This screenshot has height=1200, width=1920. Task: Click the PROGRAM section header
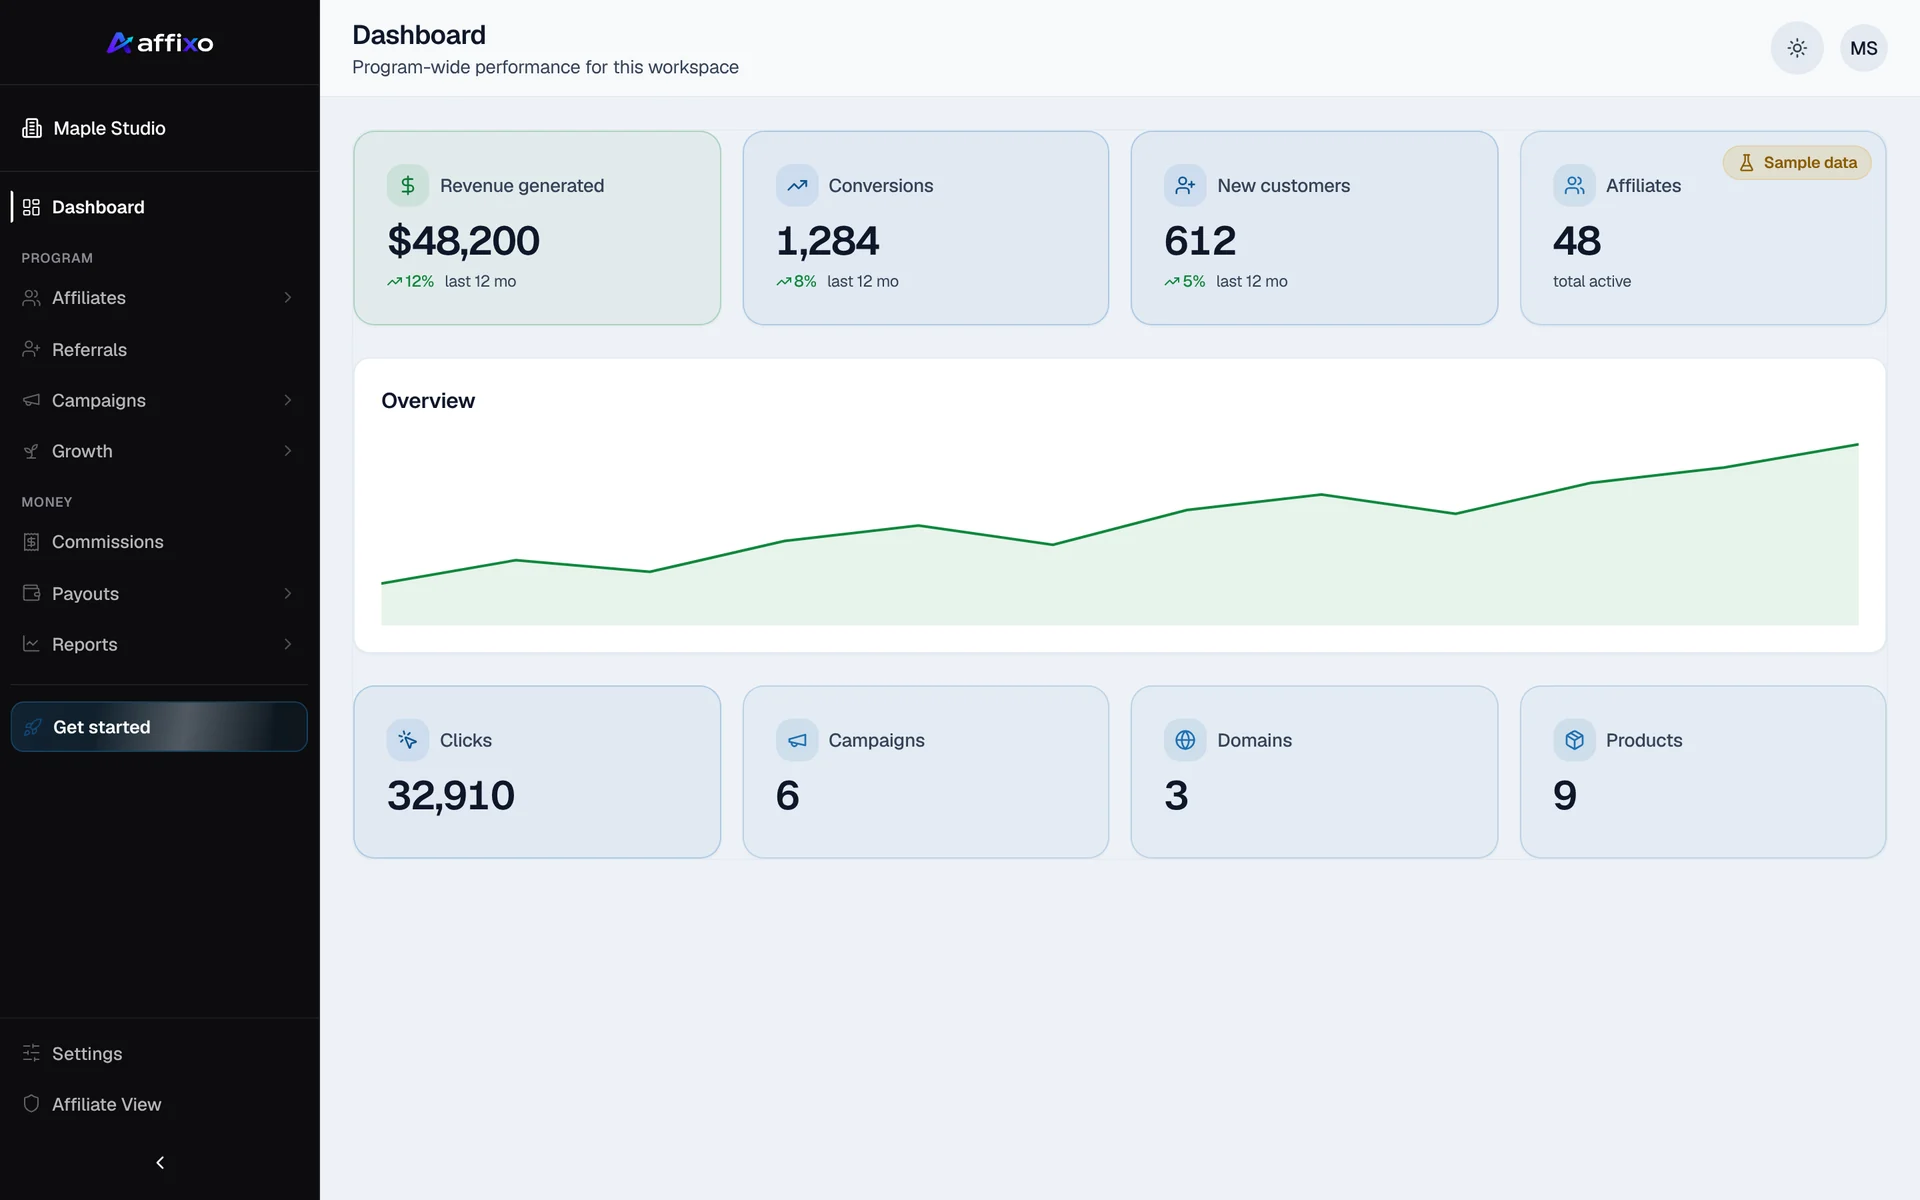pos(57,258)
